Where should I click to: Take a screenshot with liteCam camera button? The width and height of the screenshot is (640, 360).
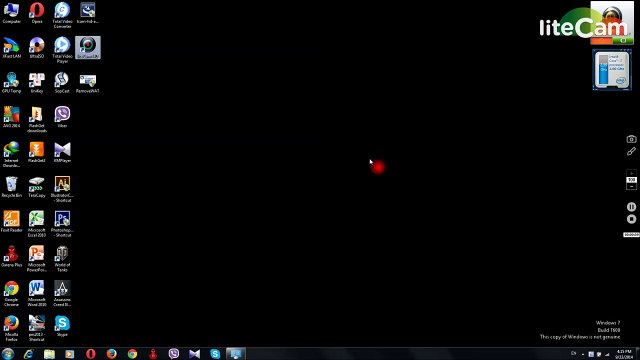(x=631, y=139)
